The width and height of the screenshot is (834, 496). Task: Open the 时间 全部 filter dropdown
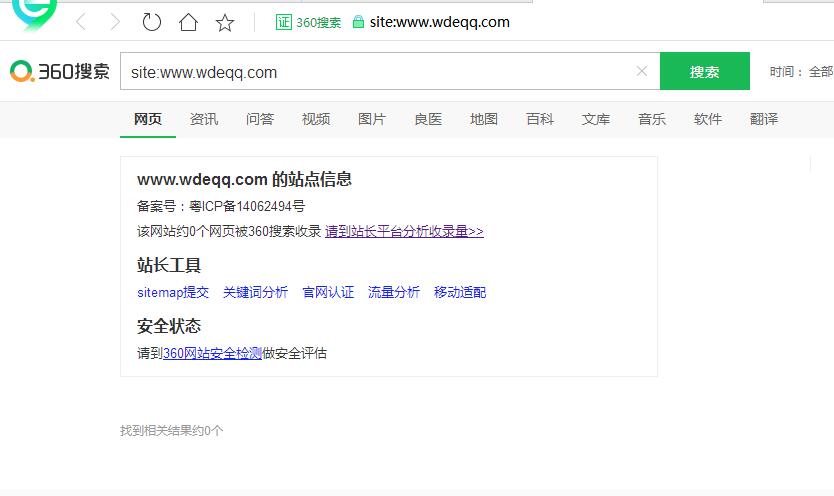(x=801, y=72)
